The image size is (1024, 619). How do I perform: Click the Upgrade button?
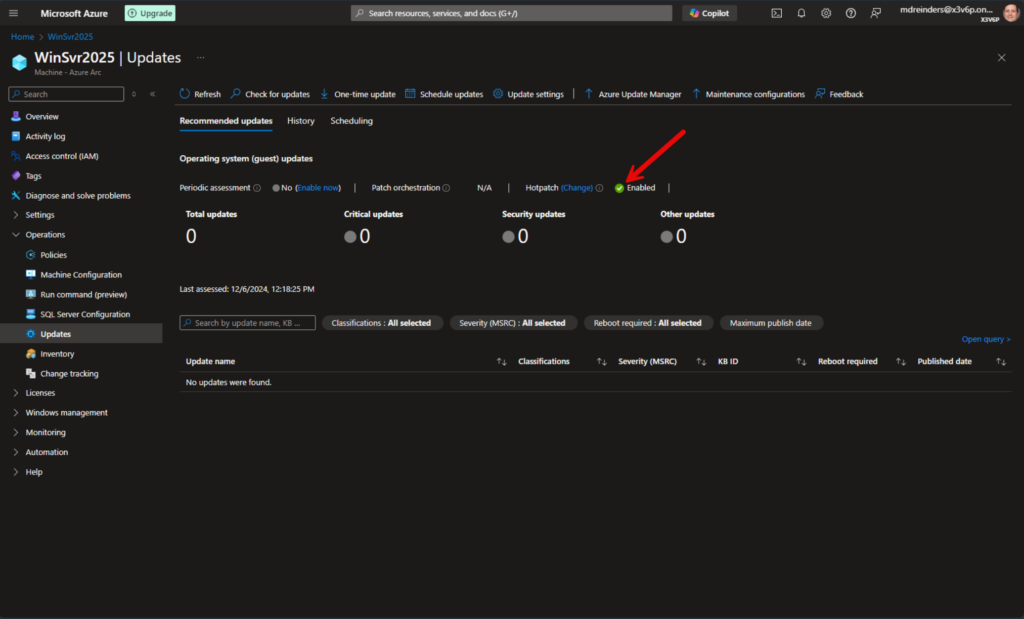(150, 13)
